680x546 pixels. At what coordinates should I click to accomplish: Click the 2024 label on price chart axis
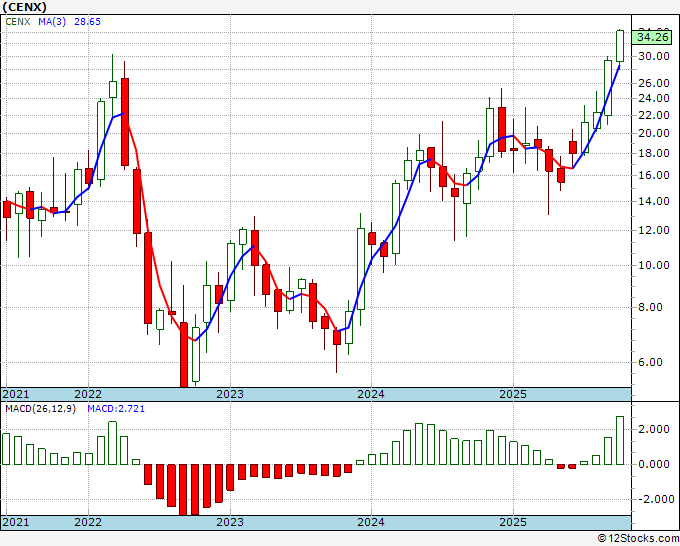pos(371,394)
